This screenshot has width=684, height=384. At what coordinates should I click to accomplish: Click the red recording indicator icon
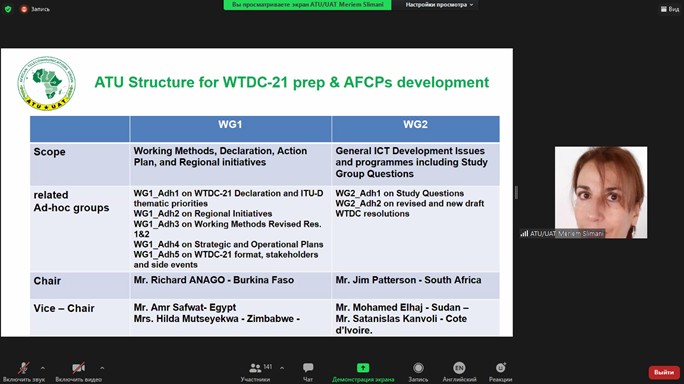(x=24, y=9)
